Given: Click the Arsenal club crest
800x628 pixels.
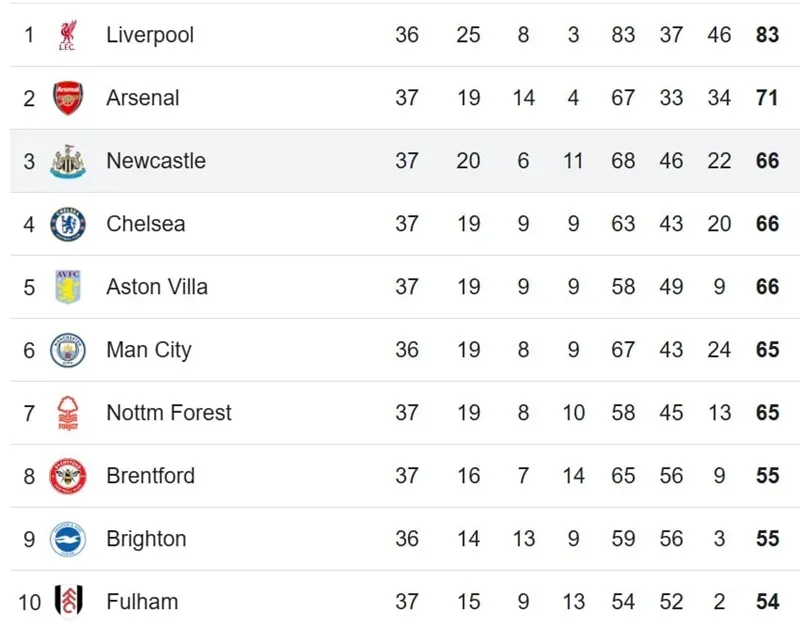Looking at the screenshot, I should click(x=68, y=98).
